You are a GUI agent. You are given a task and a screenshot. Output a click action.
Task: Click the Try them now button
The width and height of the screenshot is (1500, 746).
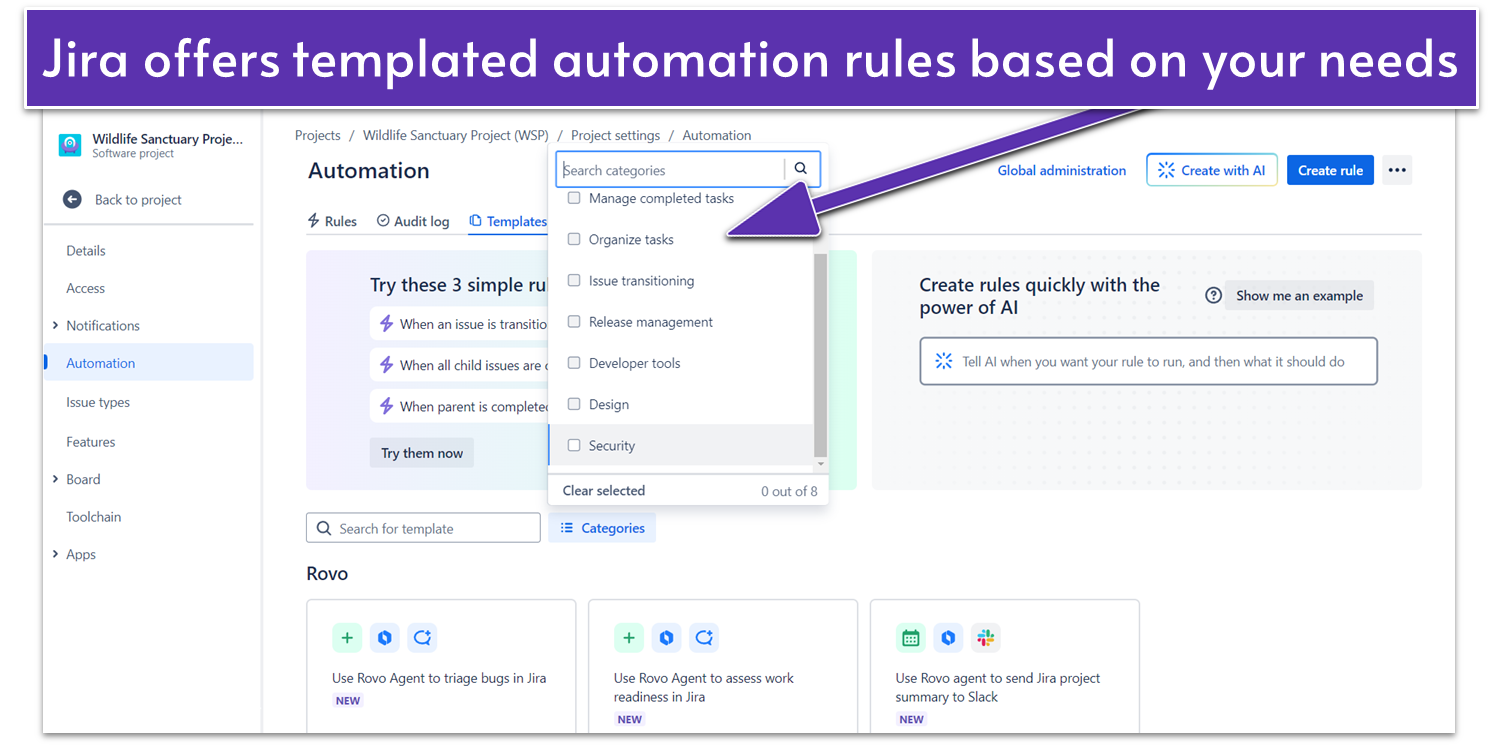coord(422,453)
